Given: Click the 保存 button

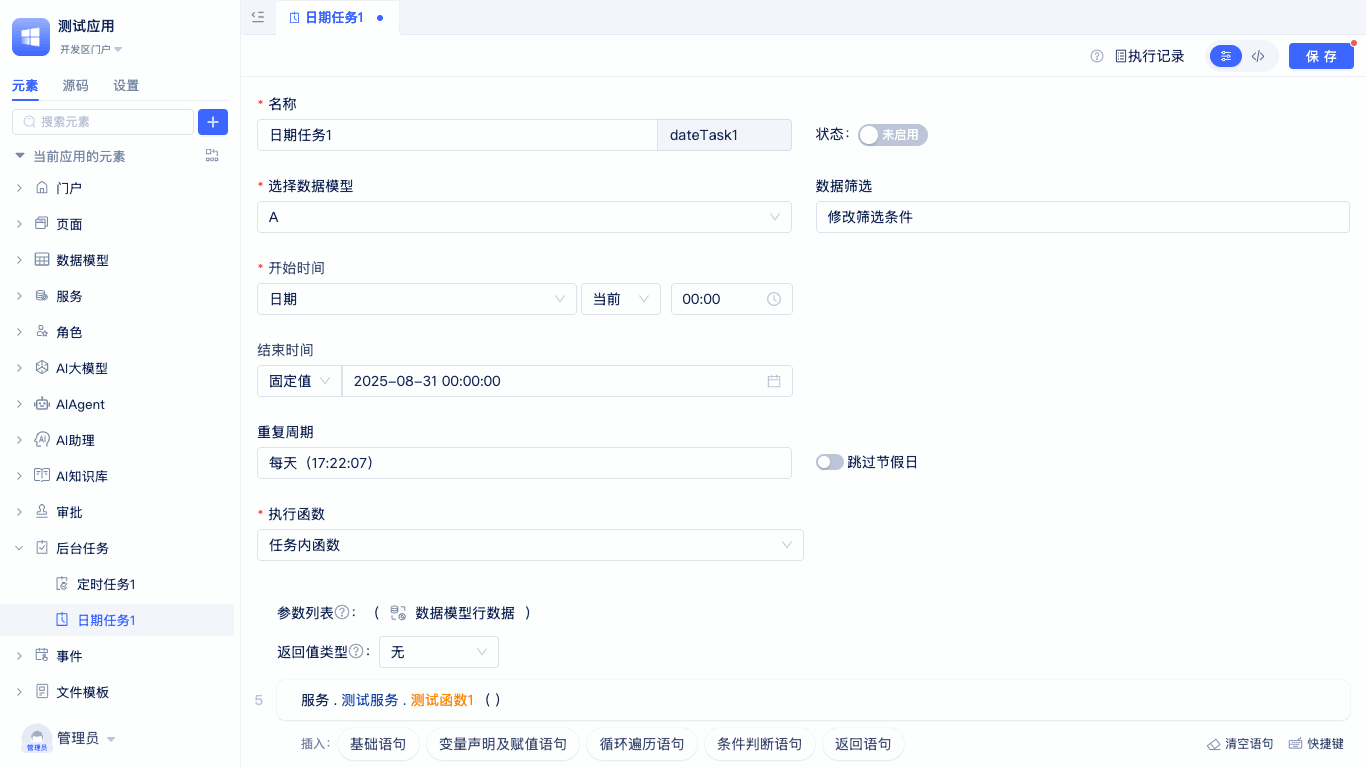Looking at the screenshot, I should [1321, 56].
